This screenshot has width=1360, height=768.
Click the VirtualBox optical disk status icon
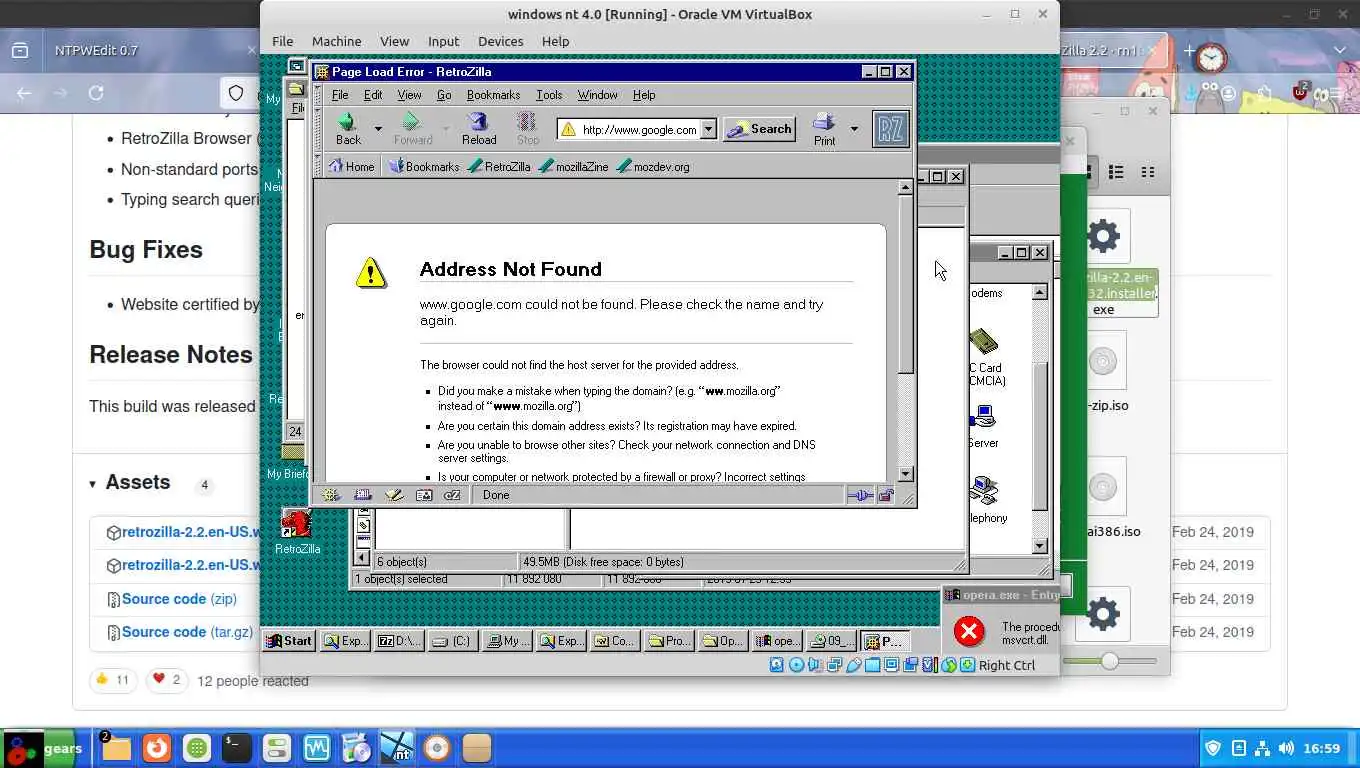tap(796, 665)
